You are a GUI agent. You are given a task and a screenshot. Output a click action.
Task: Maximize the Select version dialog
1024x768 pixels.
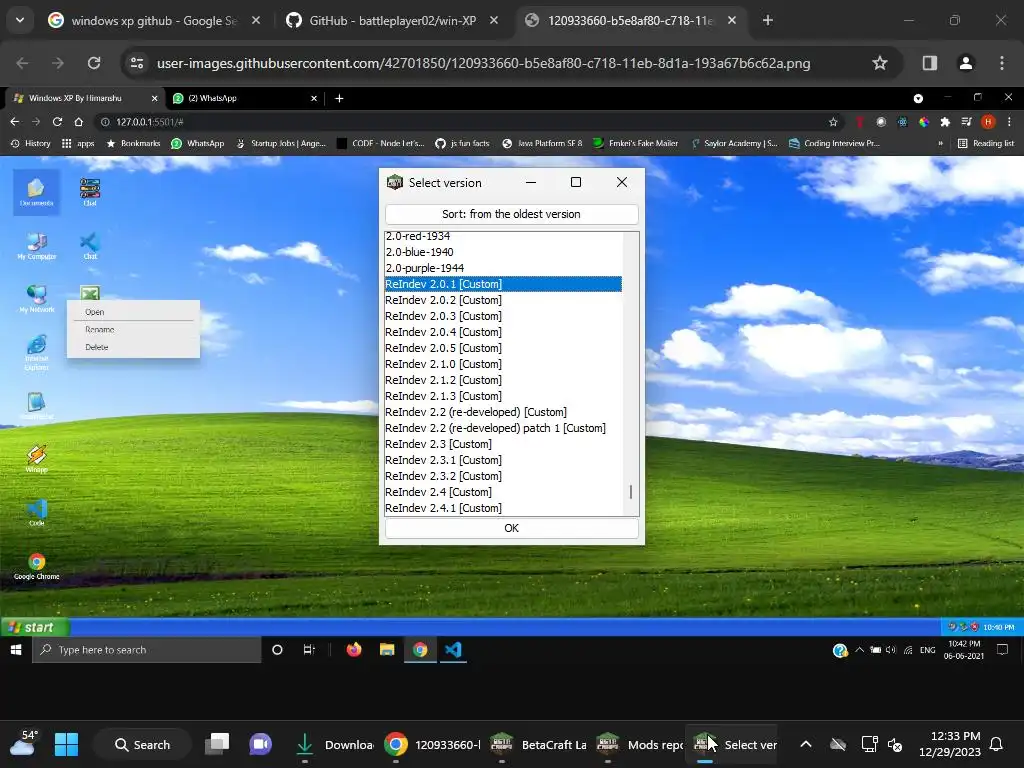(x=576, y=182)
